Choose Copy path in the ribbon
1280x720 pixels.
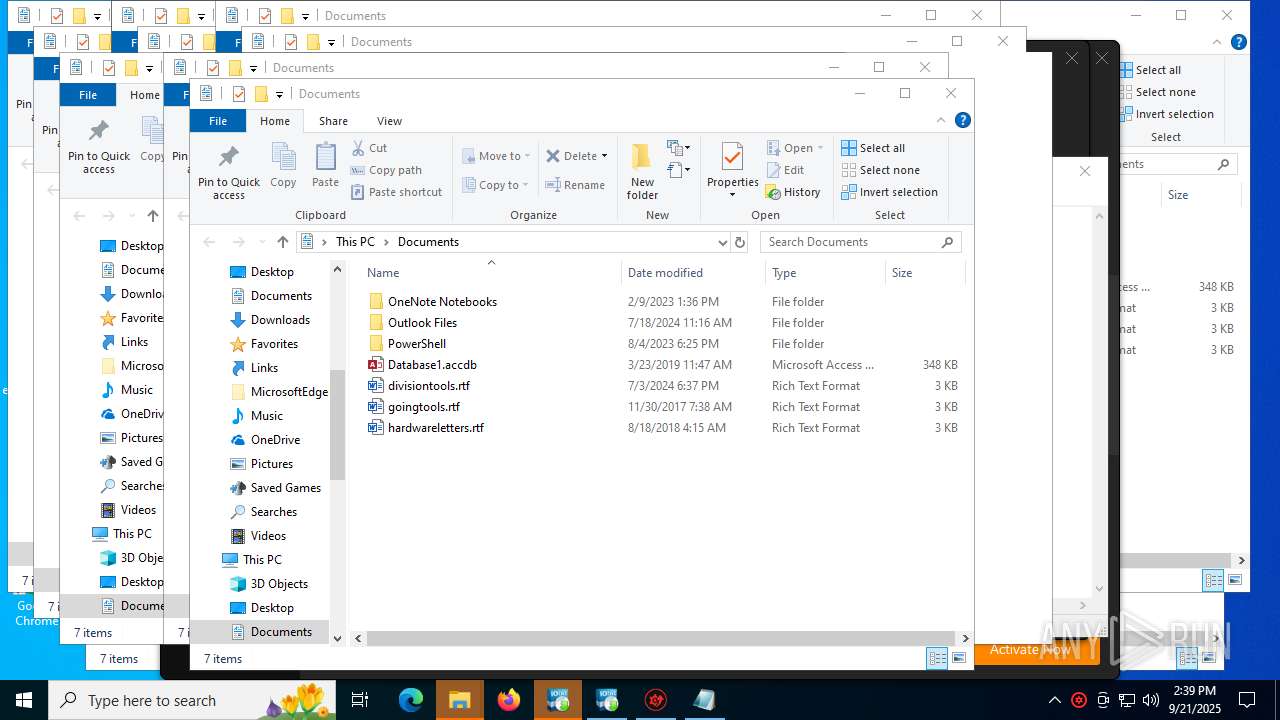point(386,170)
